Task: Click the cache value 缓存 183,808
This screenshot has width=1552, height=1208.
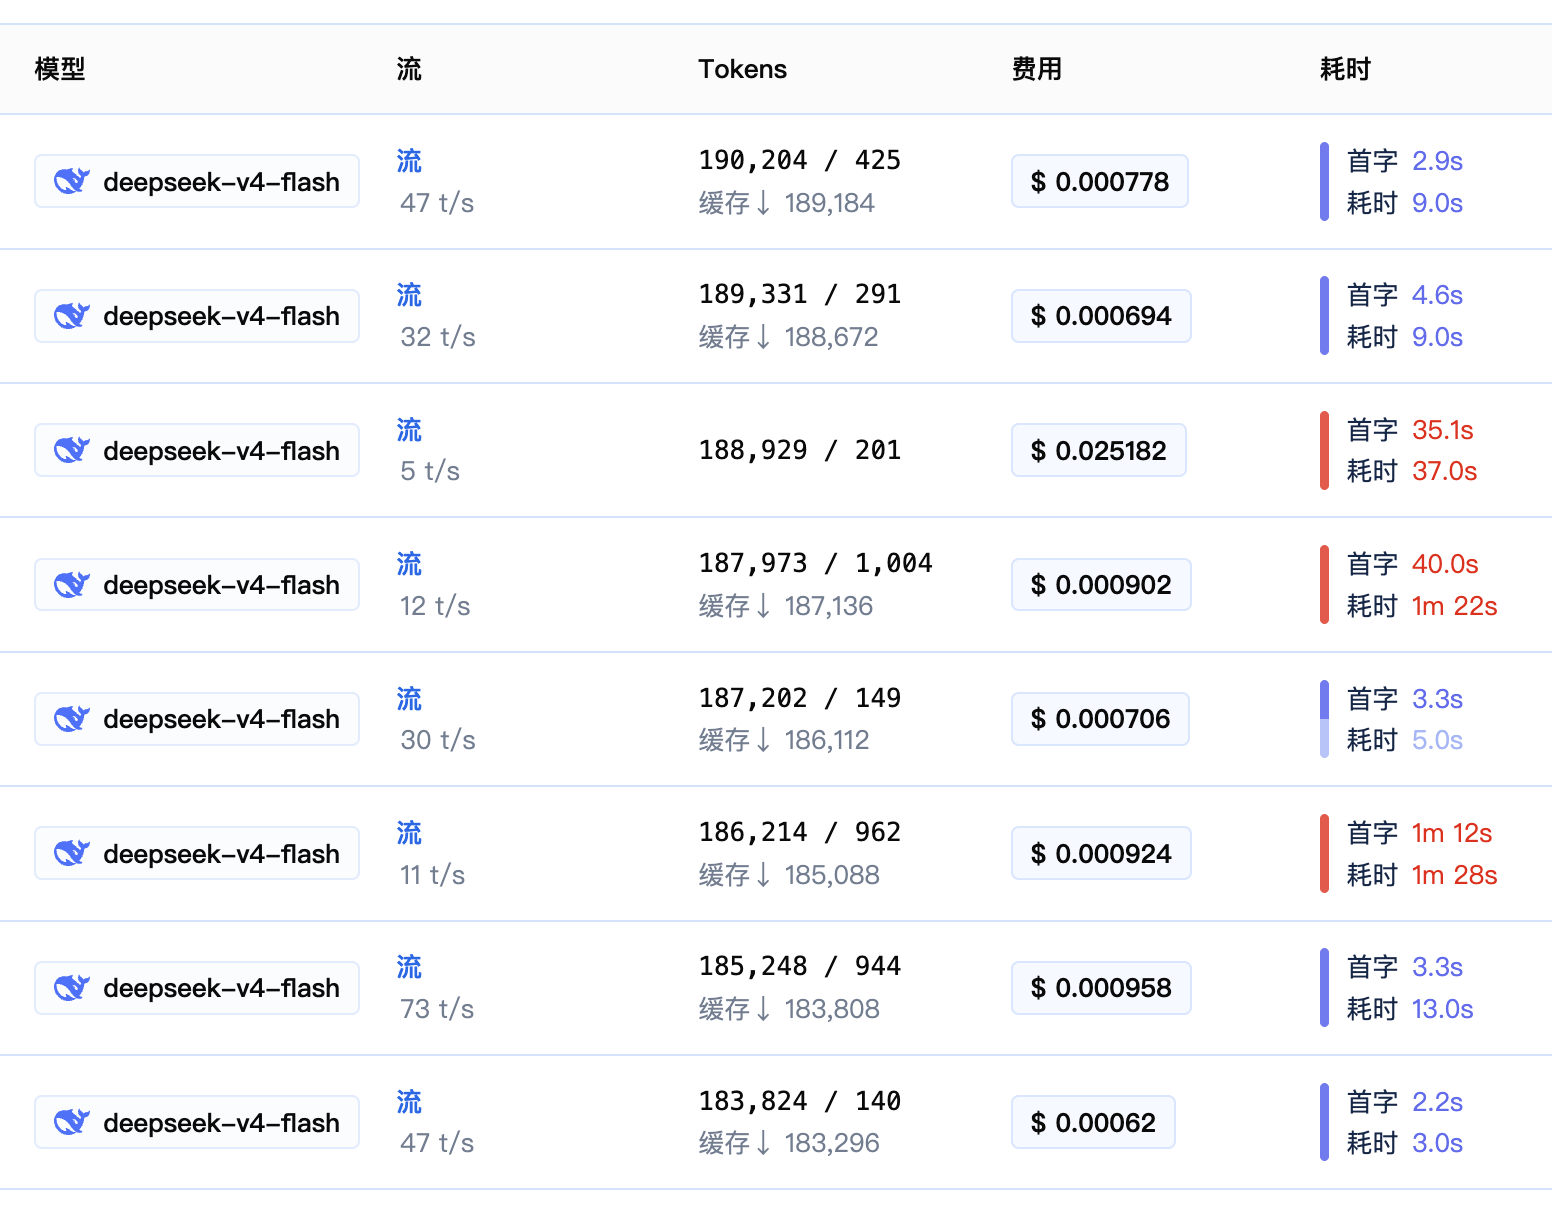Action: coord(790,1009)
